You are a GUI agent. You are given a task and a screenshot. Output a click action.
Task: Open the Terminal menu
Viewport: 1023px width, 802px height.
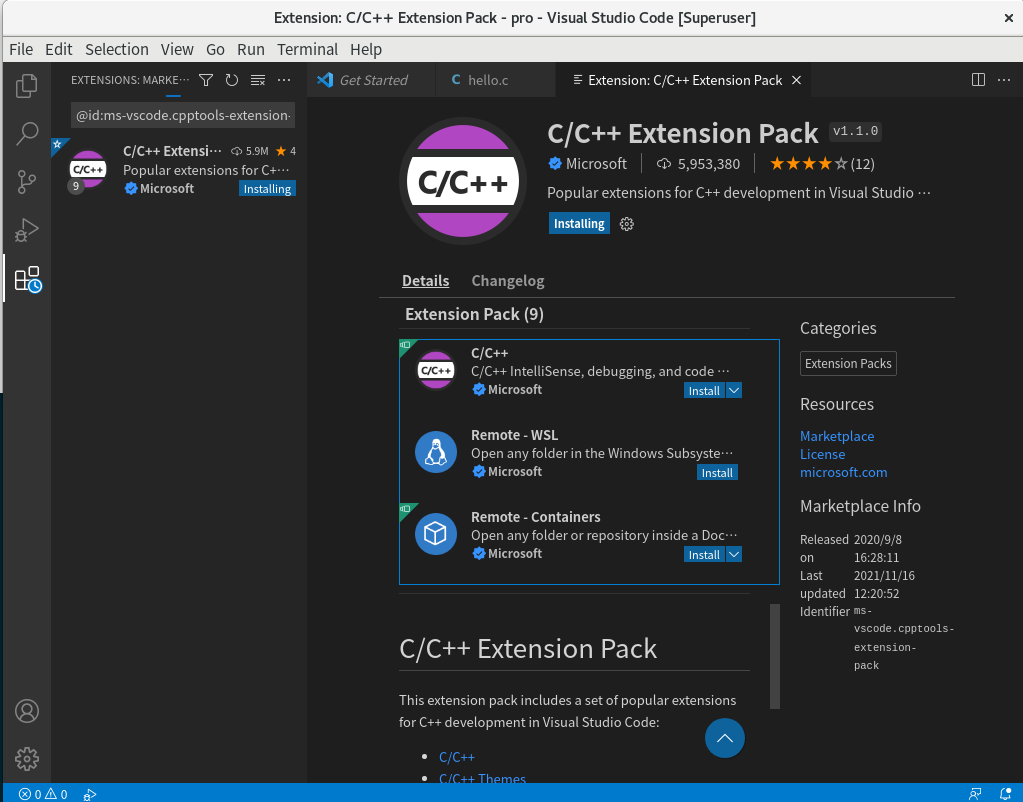click(307, 50)
